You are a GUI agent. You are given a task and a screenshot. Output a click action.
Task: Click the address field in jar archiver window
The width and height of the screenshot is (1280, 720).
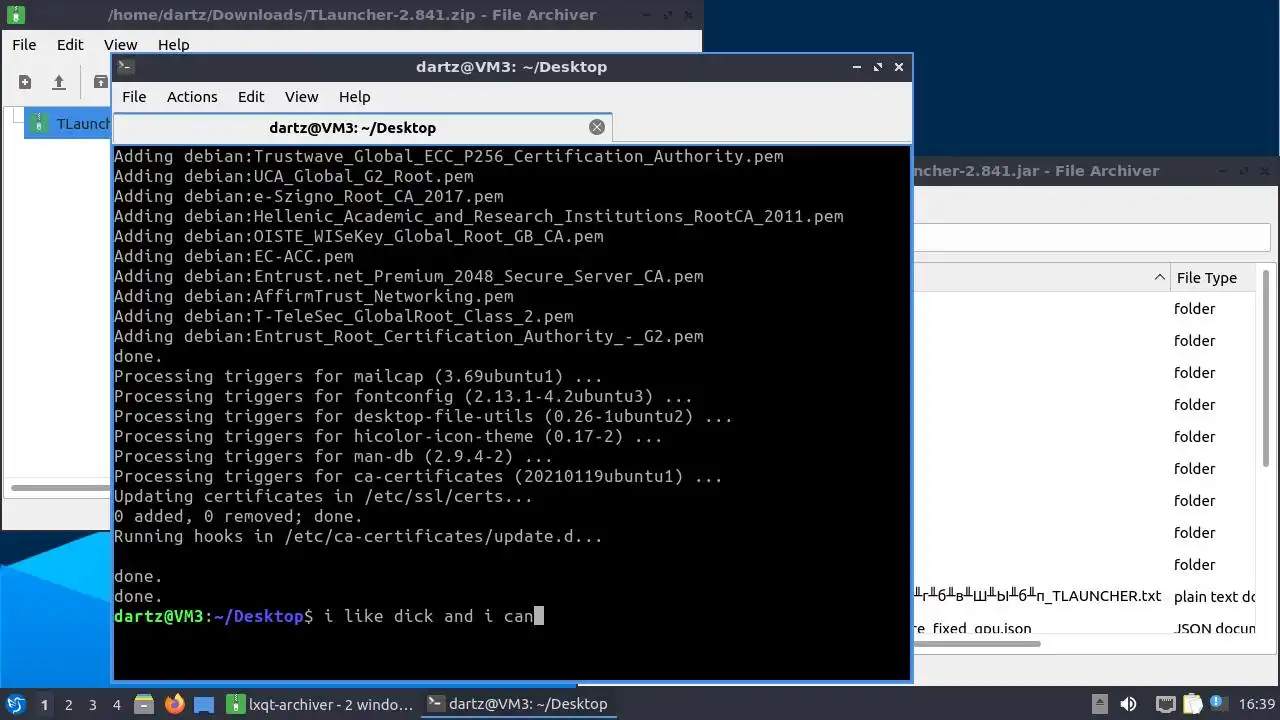point(1092,238)
